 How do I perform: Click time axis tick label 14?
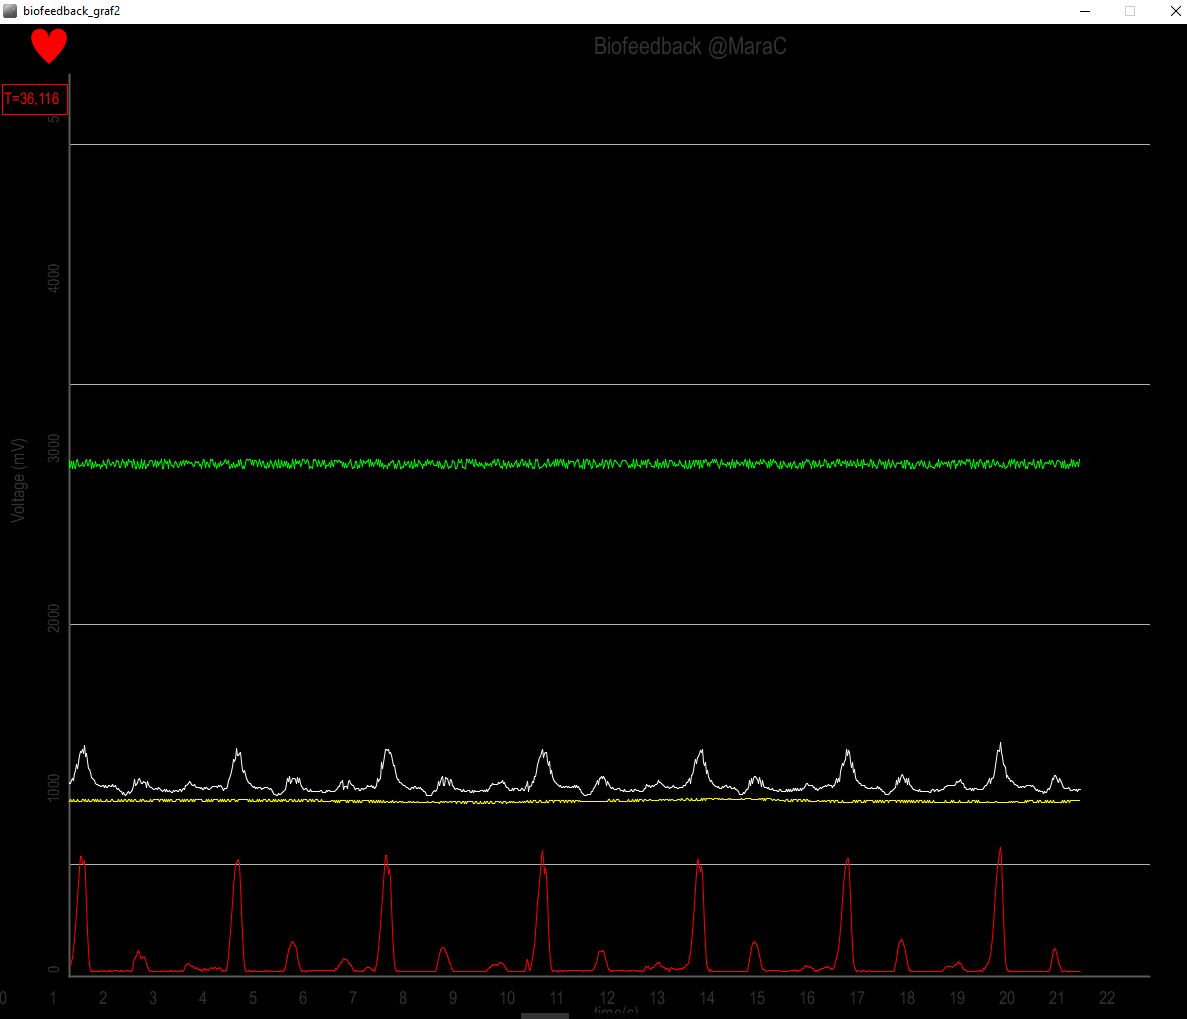(x=707, y=998)
